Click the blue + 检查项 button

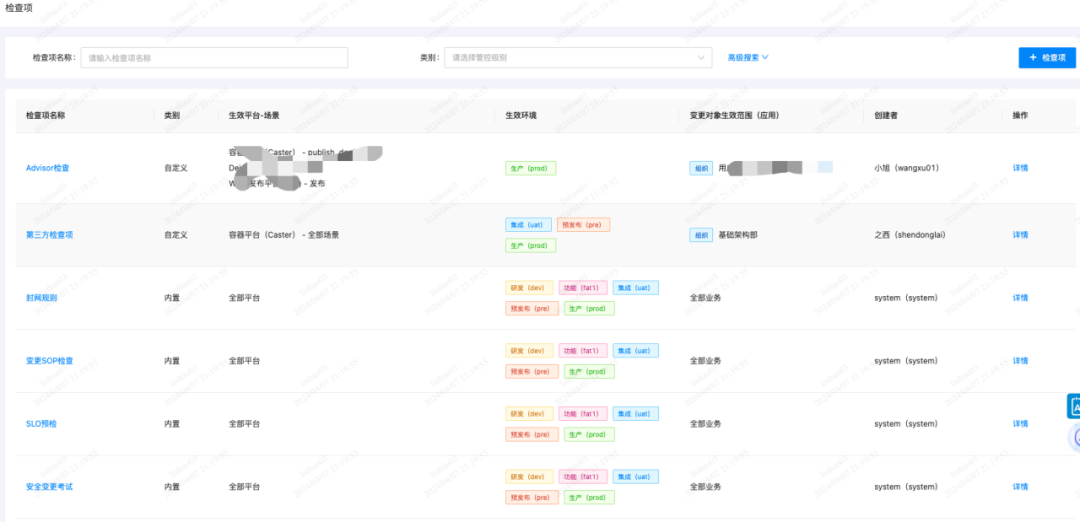(x=1047, y=58)
